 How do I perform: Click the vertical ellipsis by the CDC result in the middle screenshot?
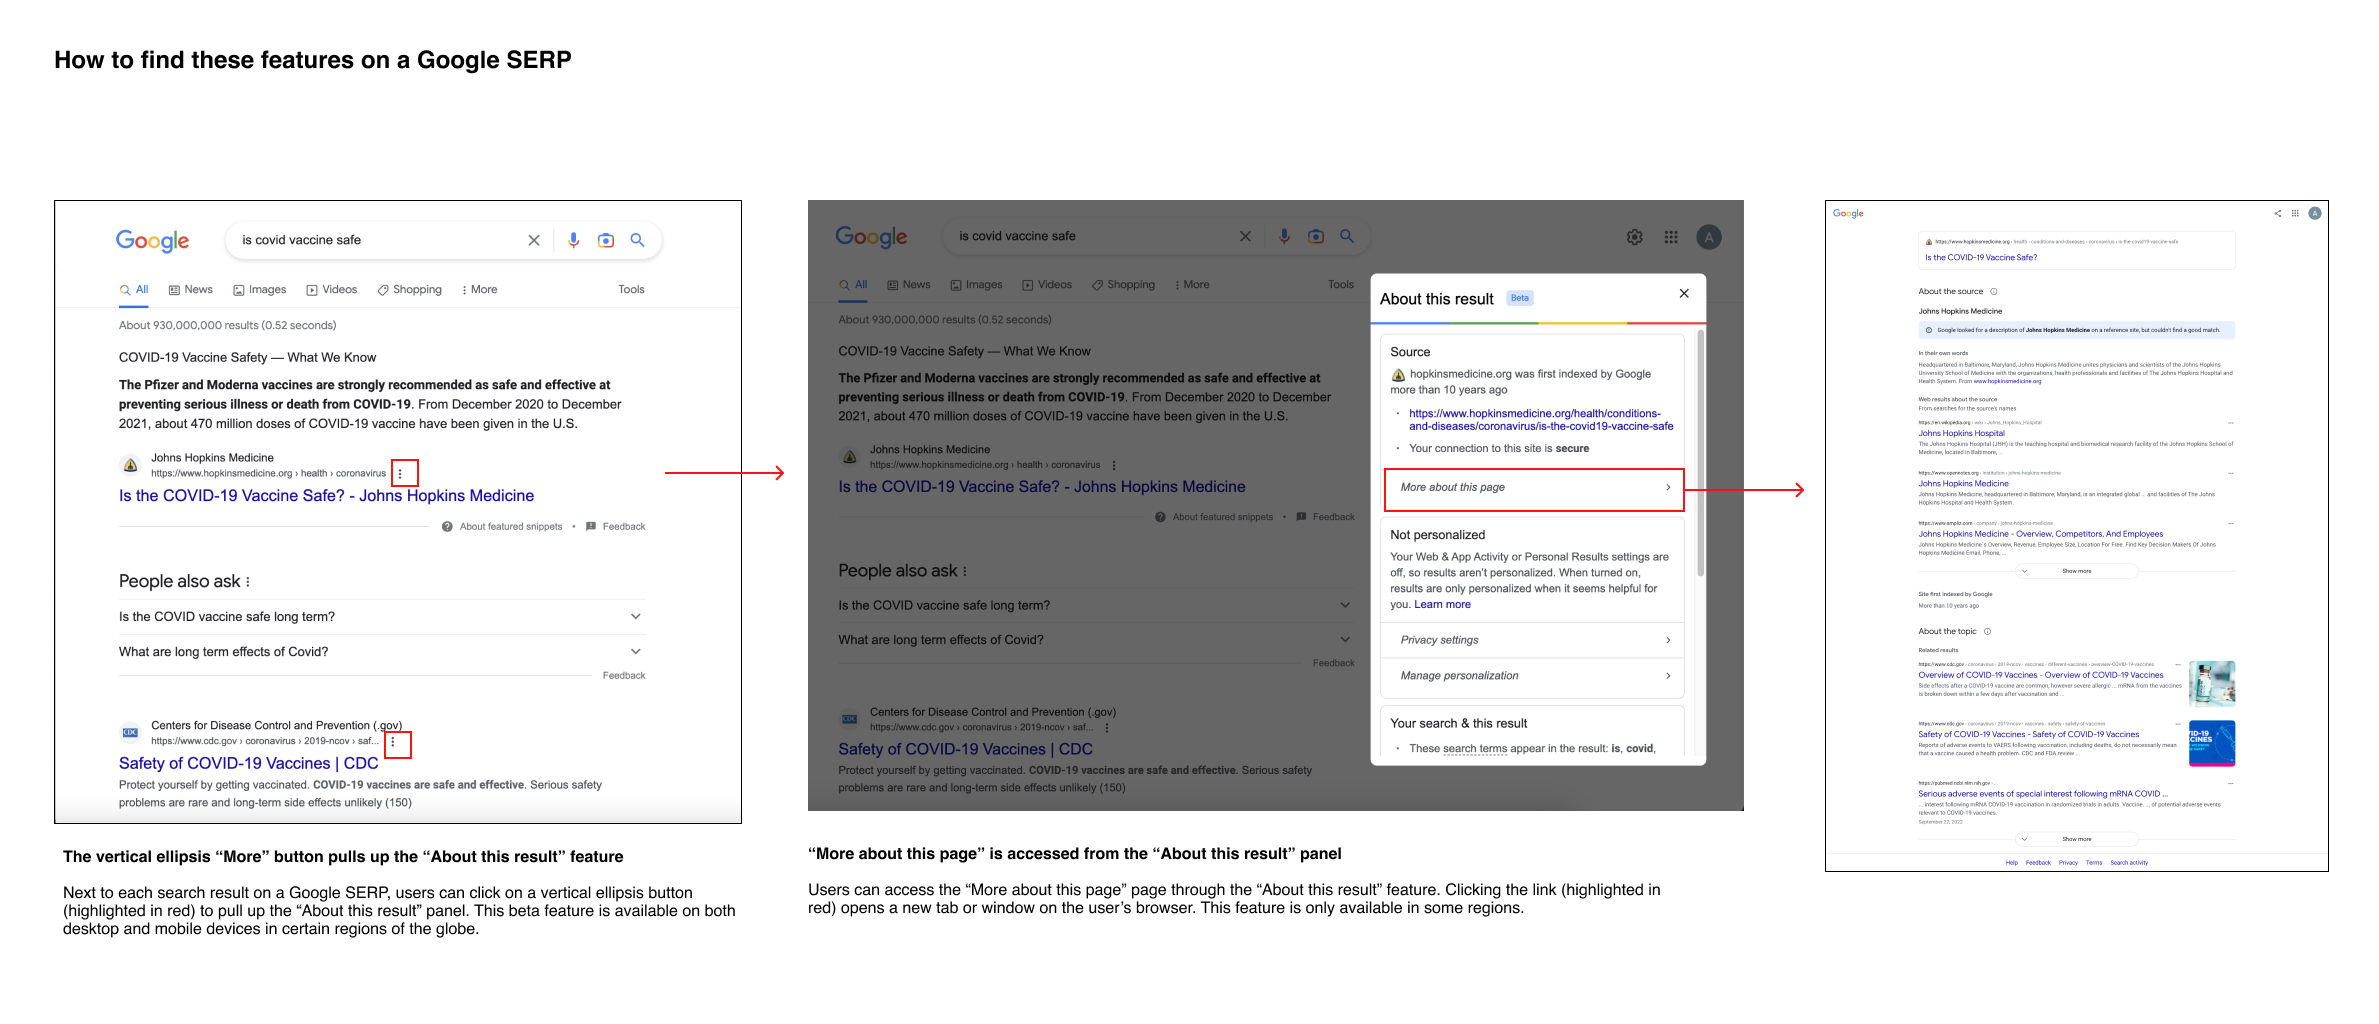coord(1107,728)
